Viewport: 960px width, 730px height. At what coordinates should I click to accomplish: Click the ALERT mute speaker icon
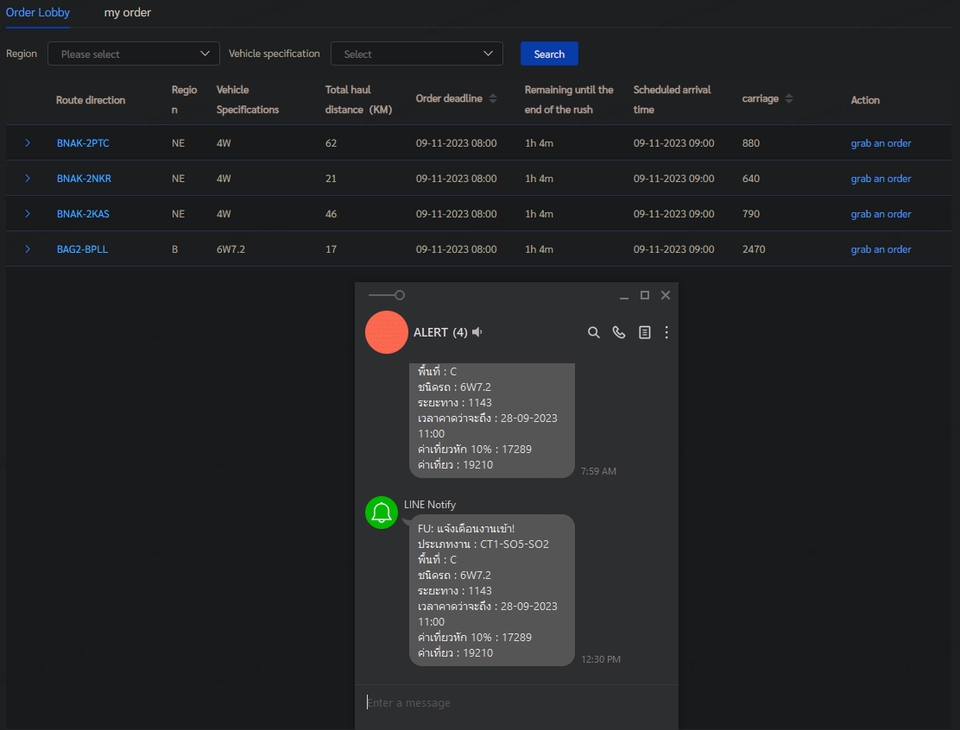pyautogui.click(x=477, y=332)
